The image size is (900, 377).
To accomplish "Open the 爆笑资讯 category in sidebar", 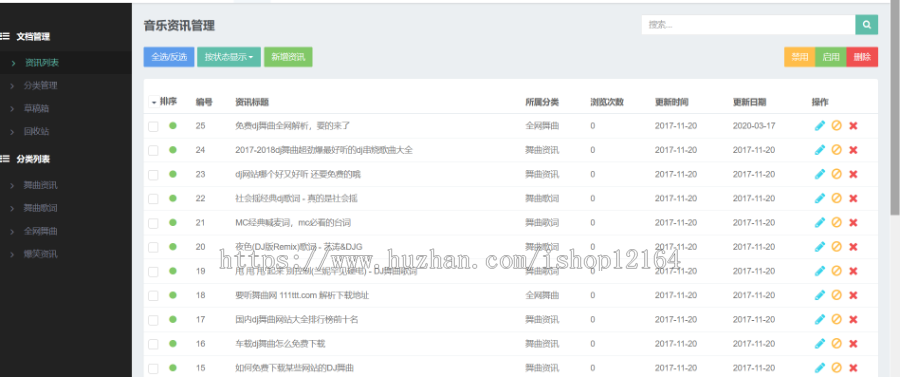I will 40,254.
